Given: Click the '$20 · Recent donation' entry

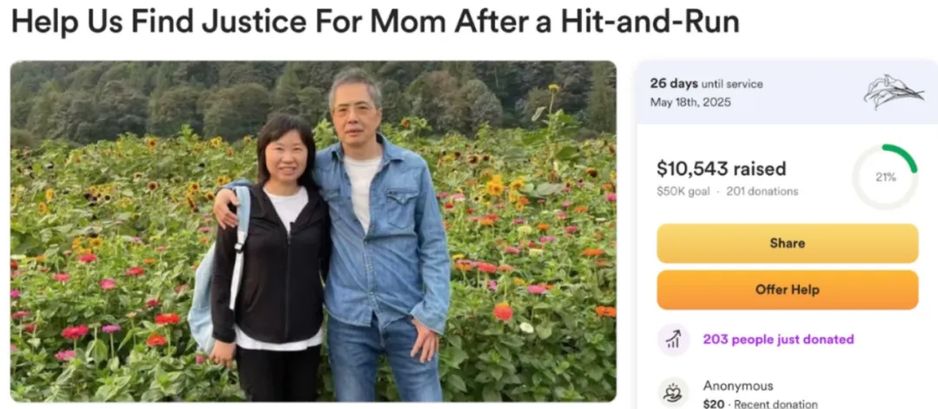Looking at the screenshot, I should 760,404.
